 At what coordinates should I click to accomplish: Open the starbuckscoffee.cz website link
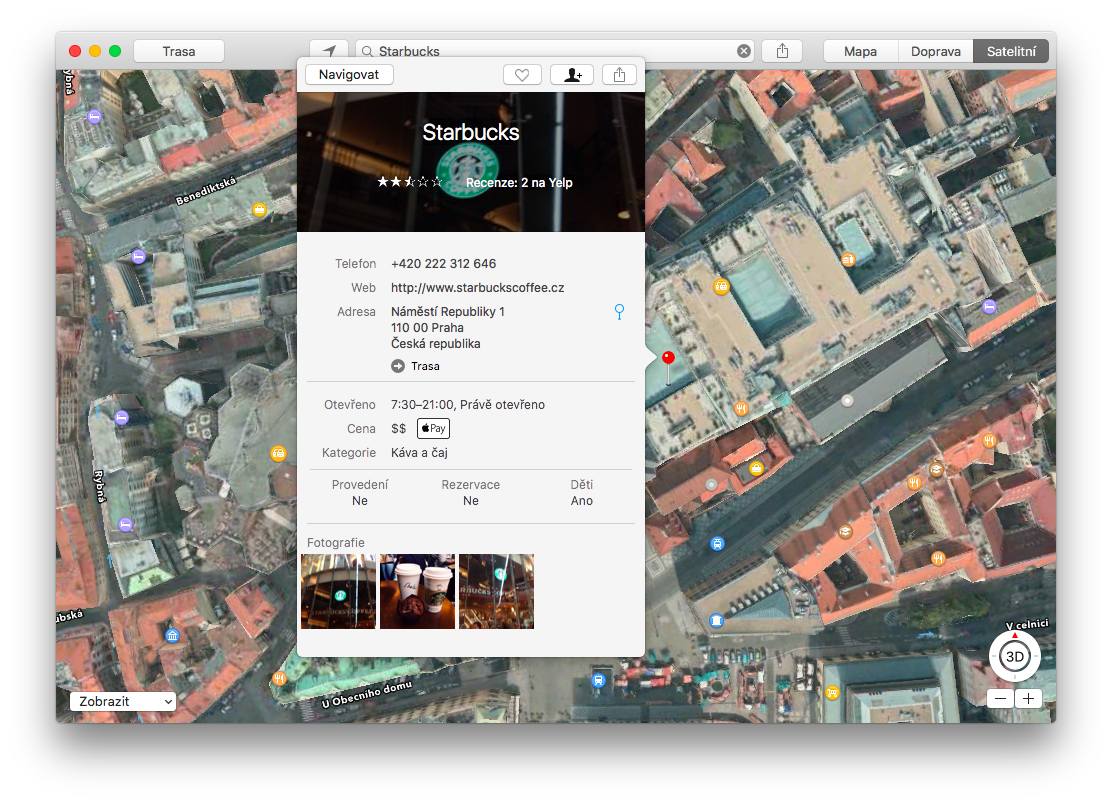477,288
